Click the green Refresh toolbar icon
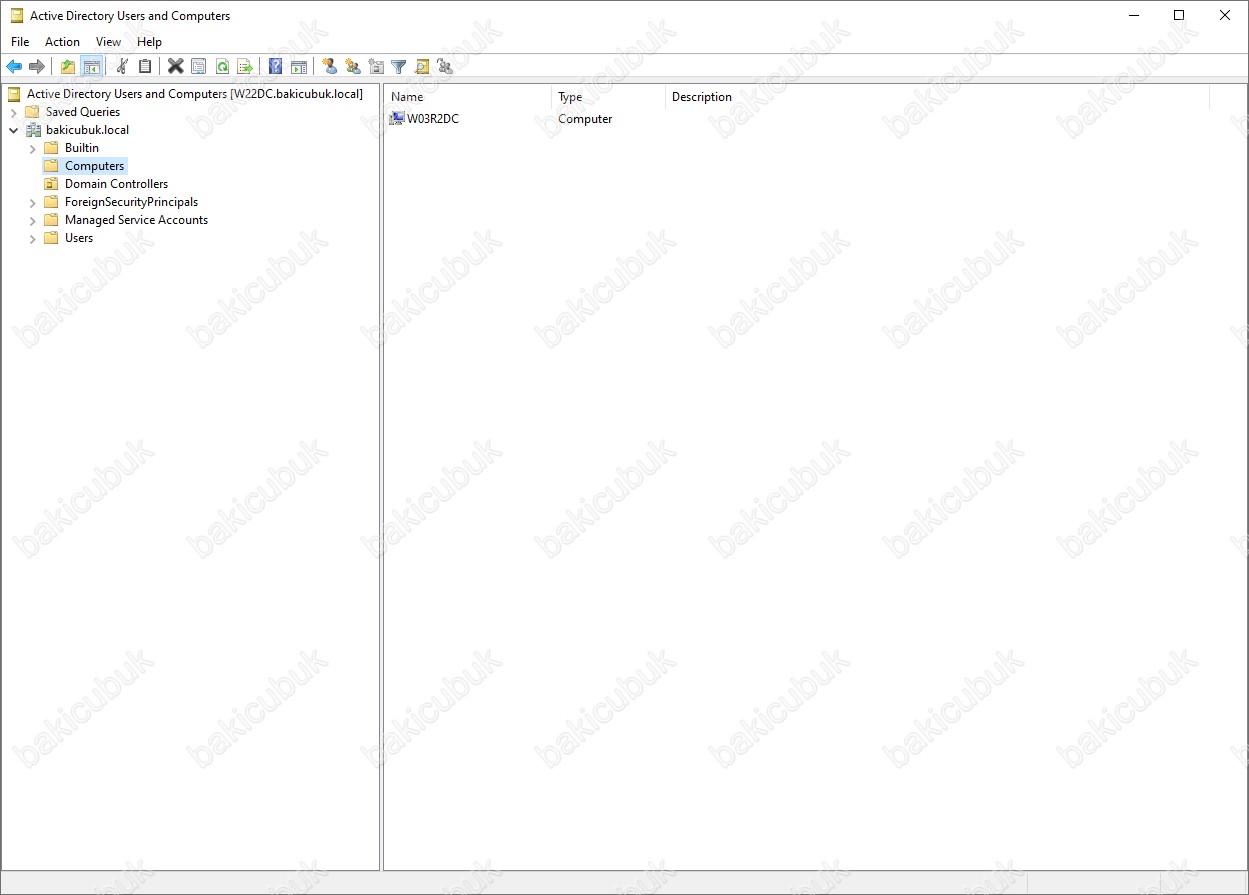The width and height of the screenshot is (1249, 895). point(222,66)
